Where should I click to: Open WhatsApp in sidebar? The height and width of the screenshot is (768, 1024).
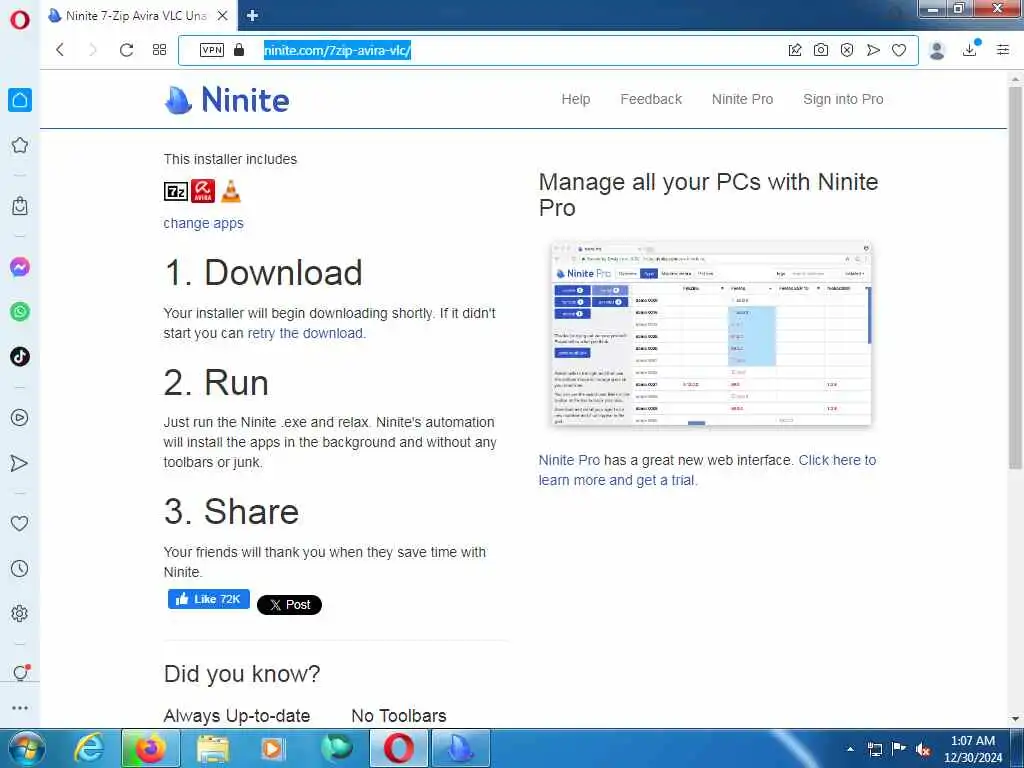pyautogui.click(x=20, y=312)
